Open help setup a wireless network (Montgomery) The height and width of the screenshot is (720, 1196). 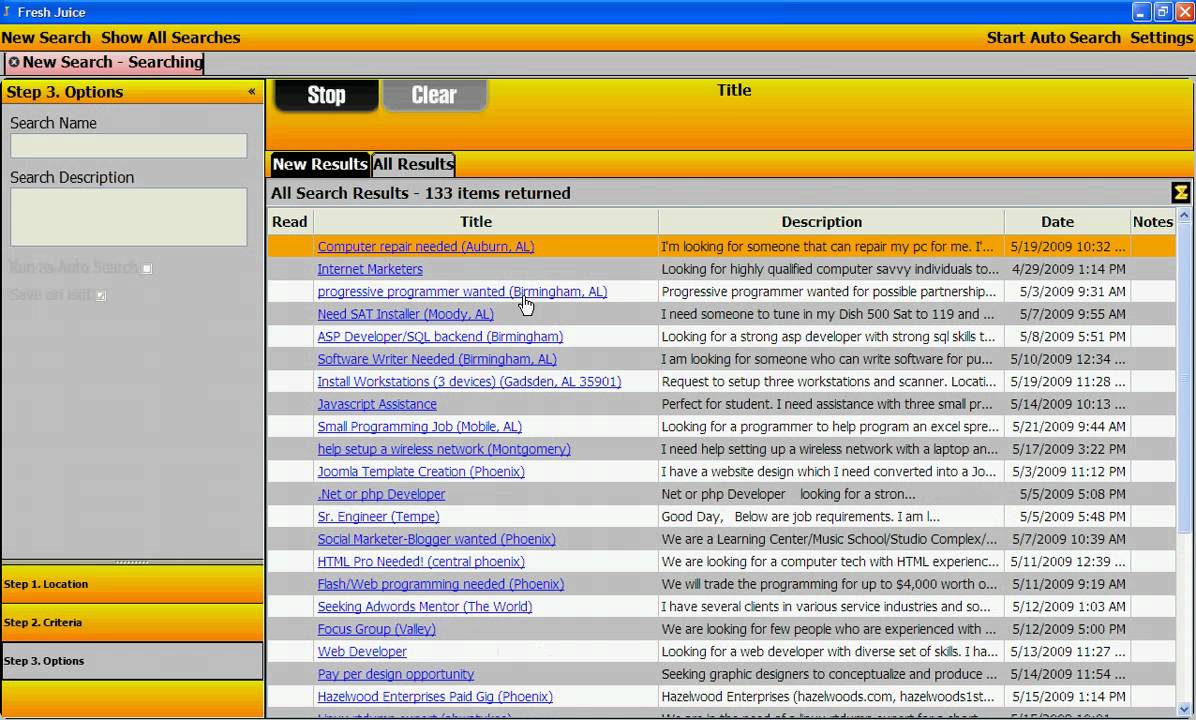click(x=444, y=449)
